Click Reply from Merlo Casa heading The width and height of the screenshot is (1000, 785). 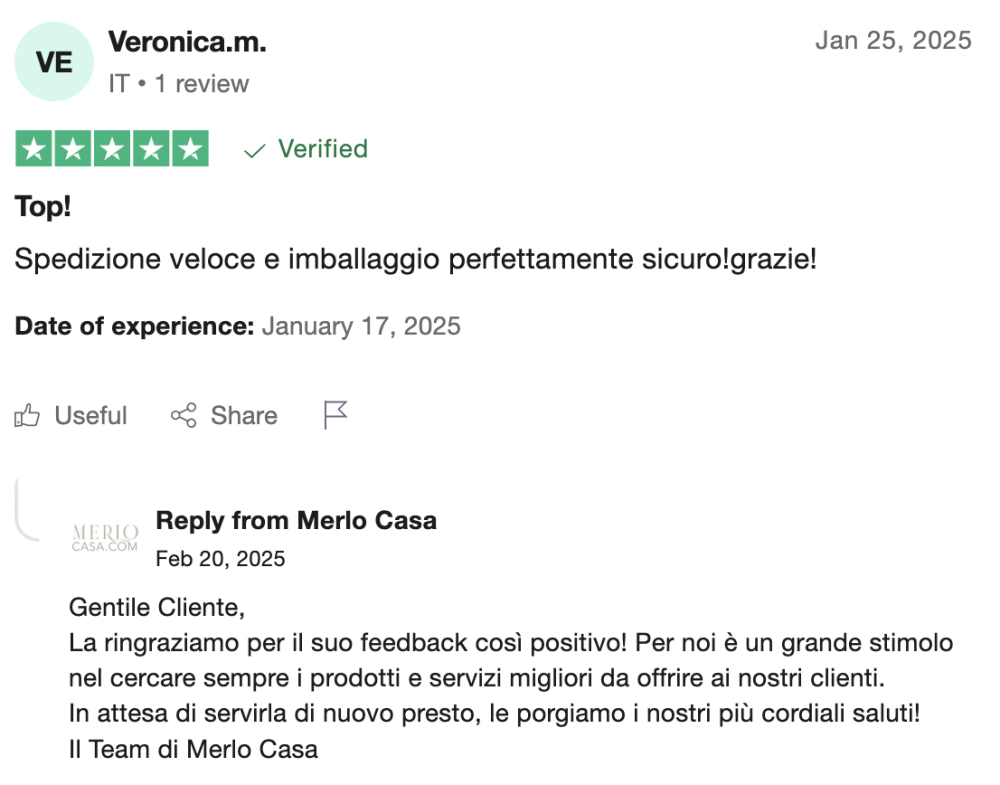coord(297,520)
